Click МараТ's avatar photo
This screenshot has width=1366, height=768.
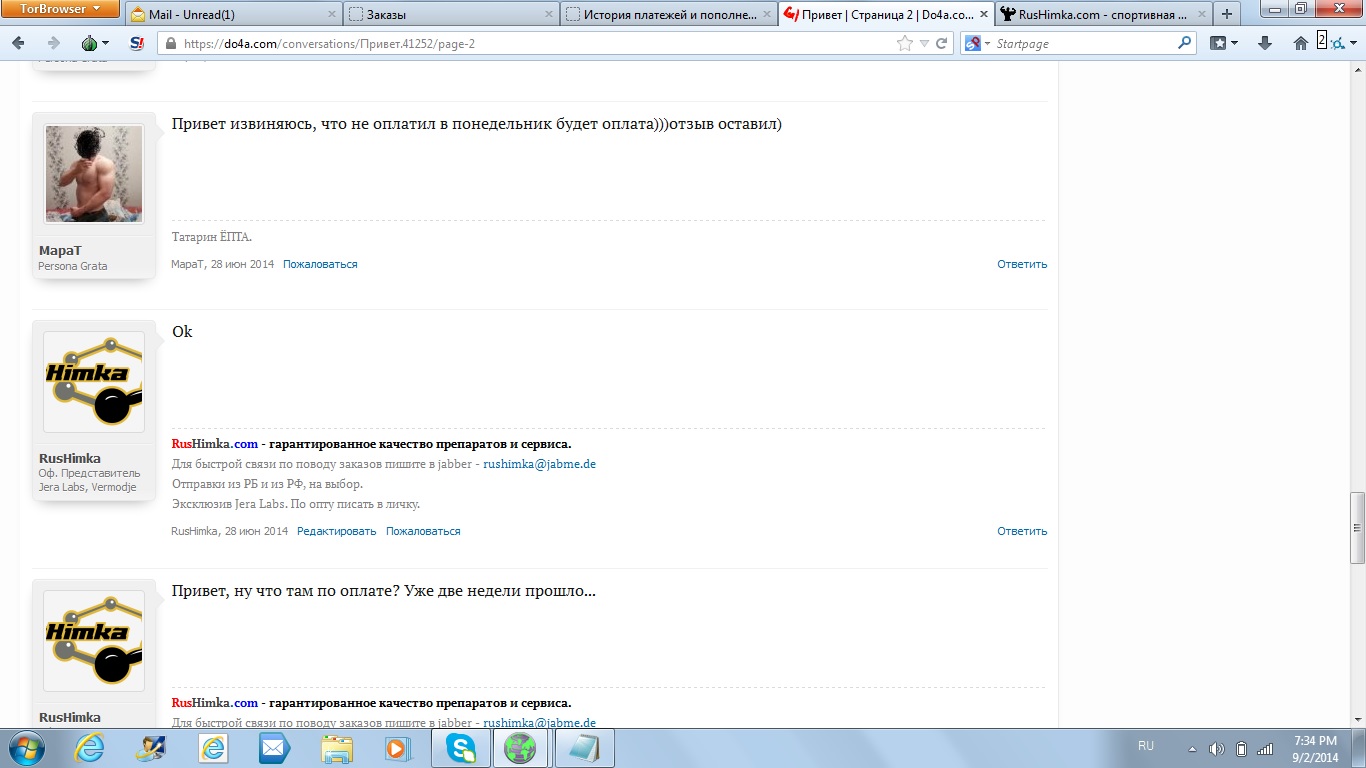click(x=94, y=174)
